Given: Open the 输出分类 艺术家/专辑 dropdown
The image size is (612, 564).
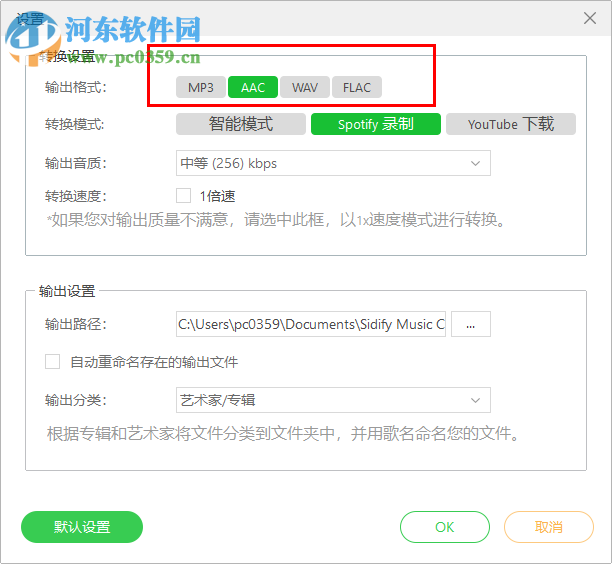Looking at the screenshot, I should pyautogui.click(x=333, y=400).
